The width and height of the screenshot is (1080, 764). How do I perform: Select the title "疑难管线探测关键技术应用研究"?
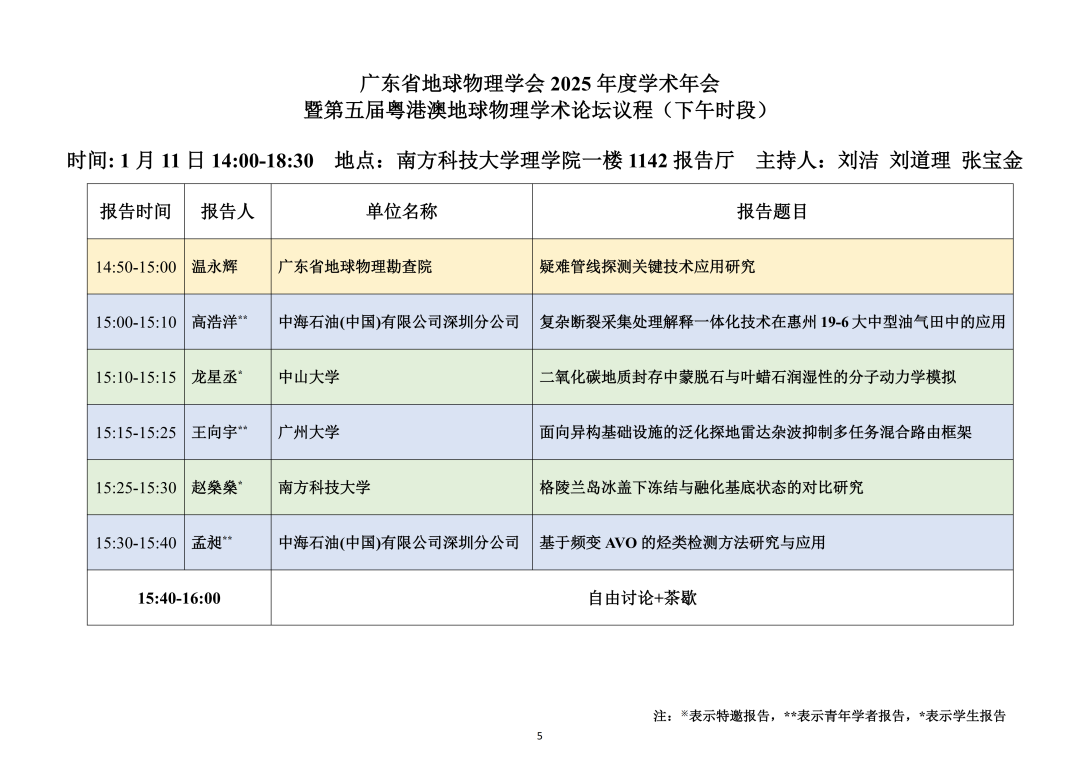coord(647,267)
